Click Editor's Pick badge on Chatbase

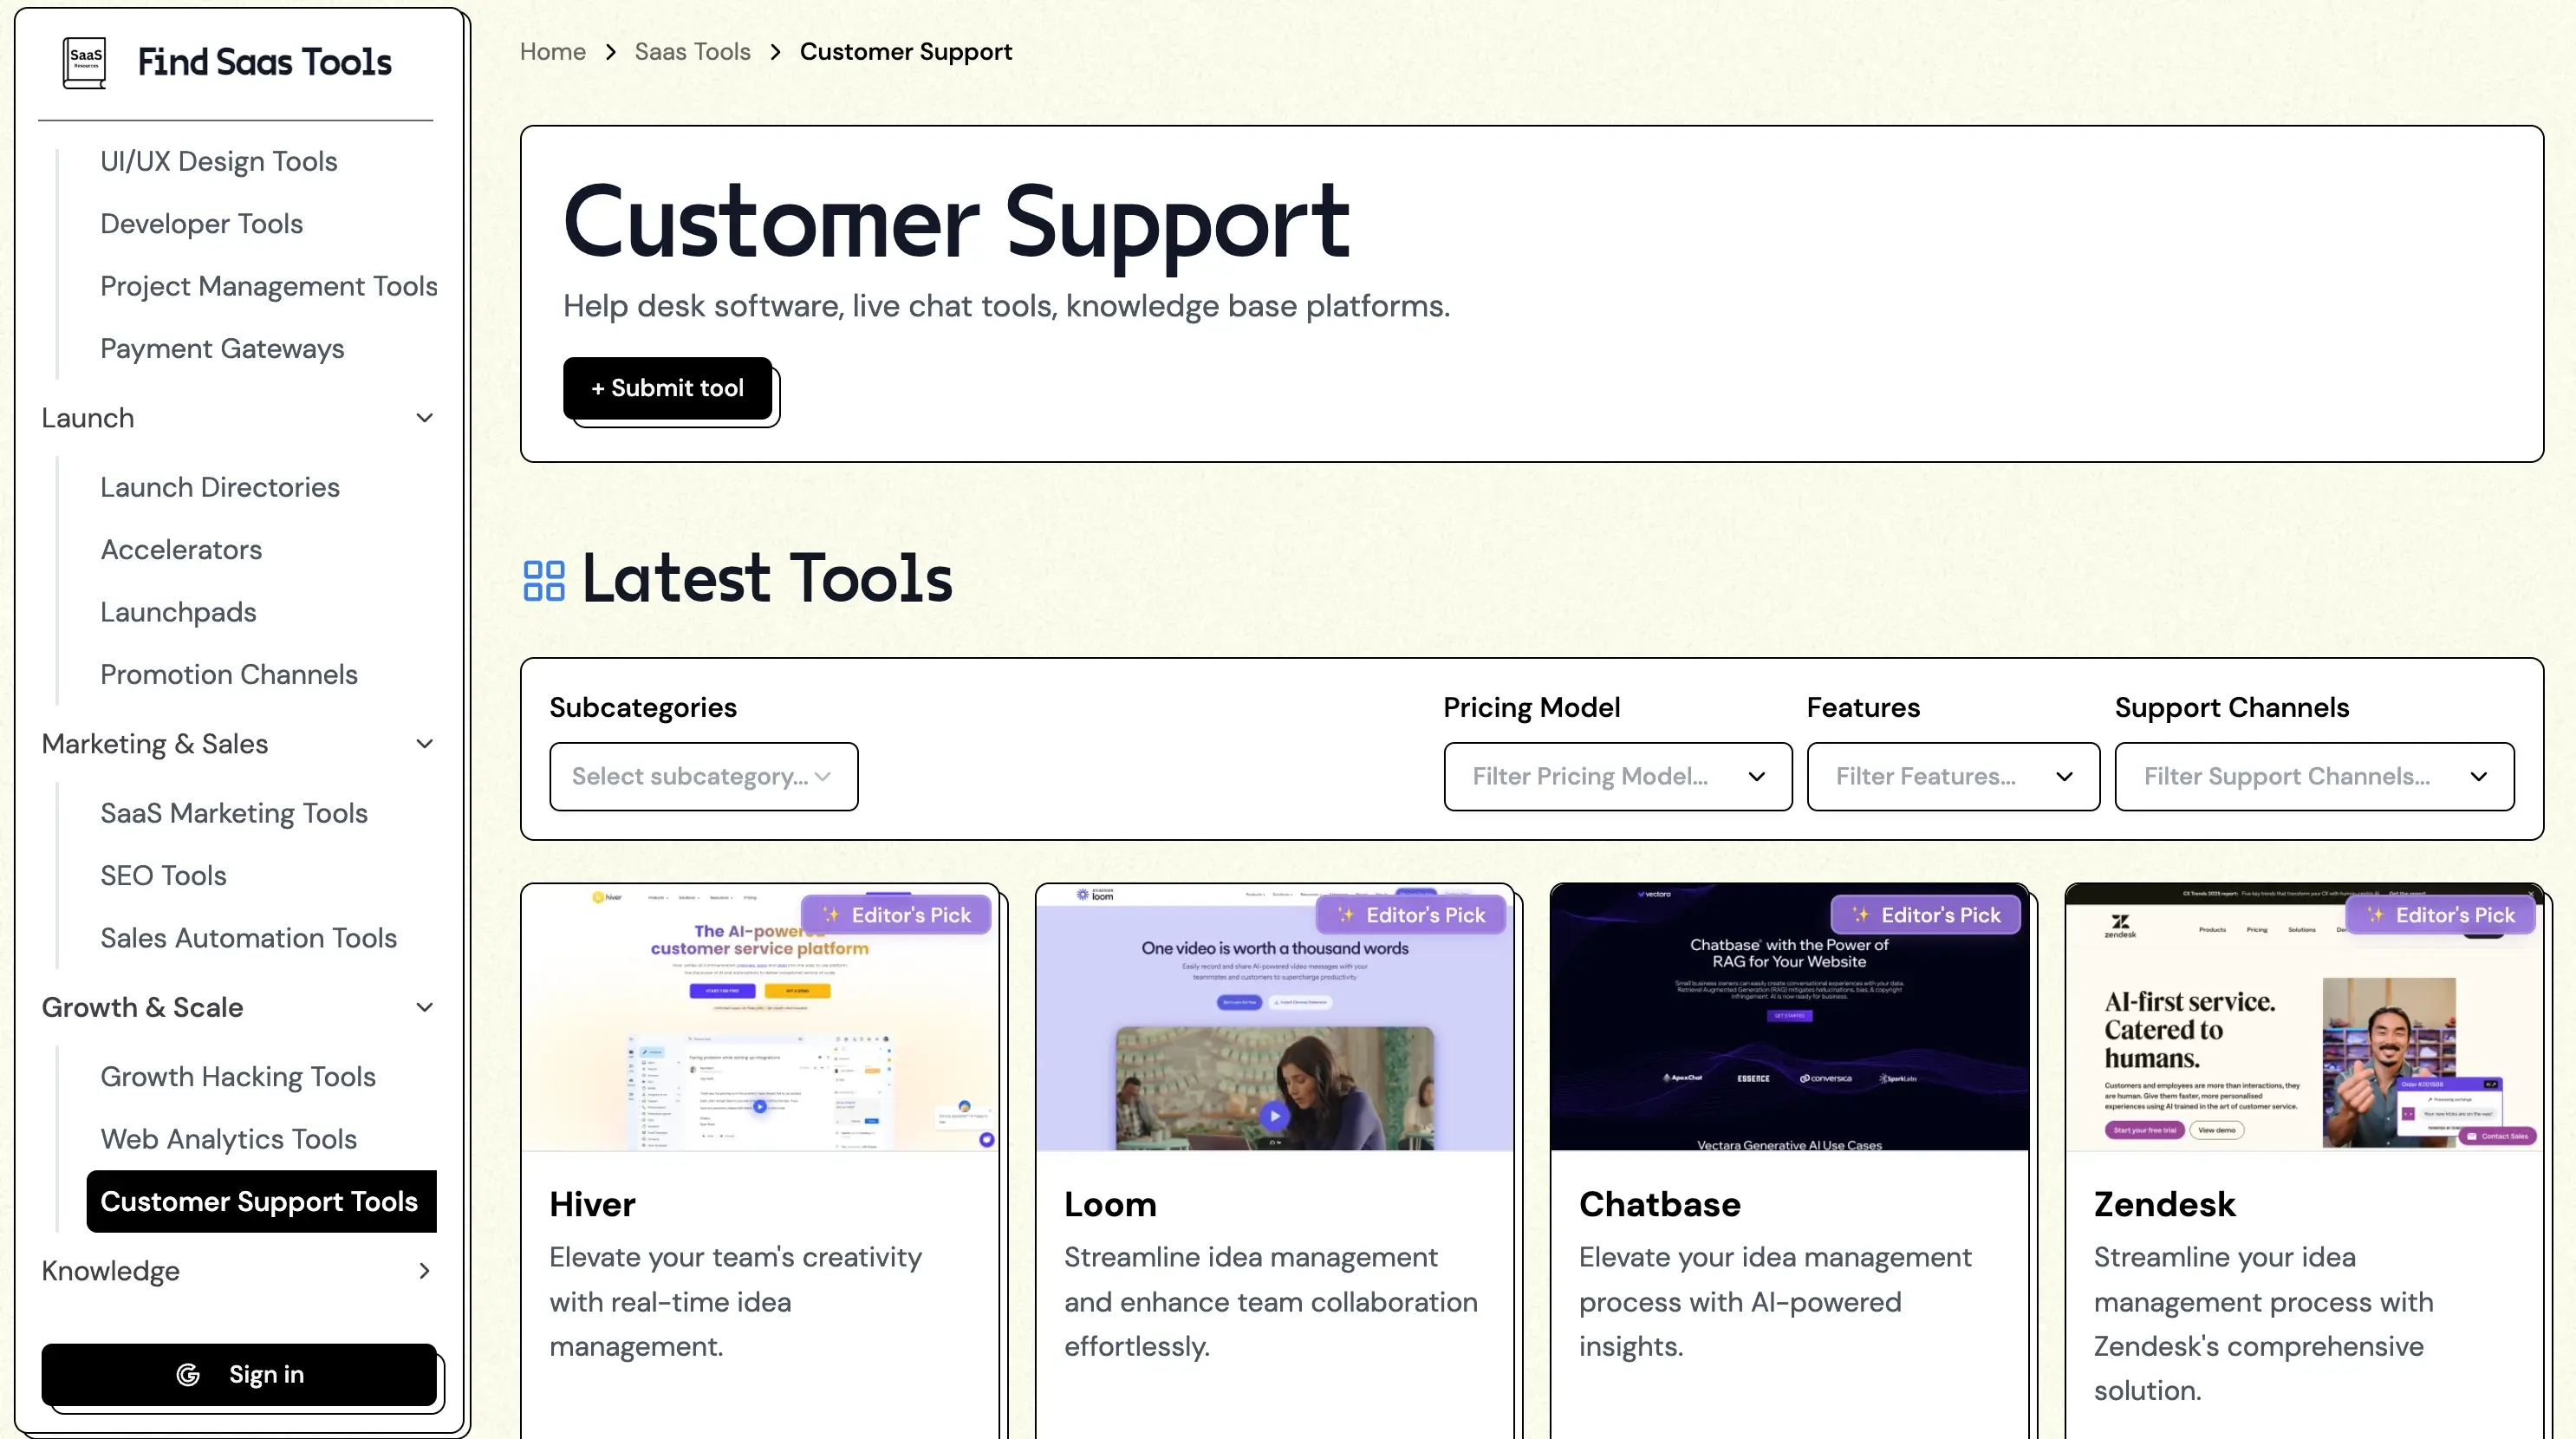point(1926,915)
